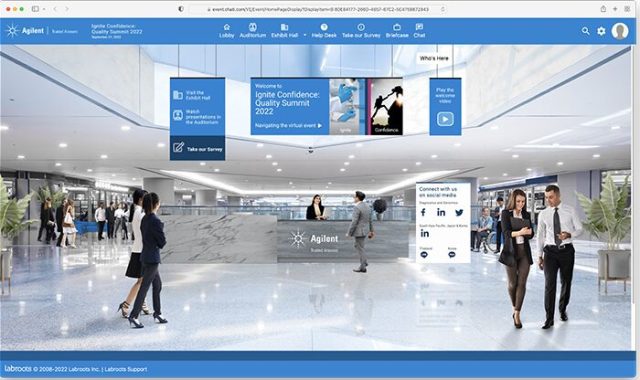Open Exhibit Hall in the navigation bar
This screenshot has width=640, height=380.
pos(284,31)
